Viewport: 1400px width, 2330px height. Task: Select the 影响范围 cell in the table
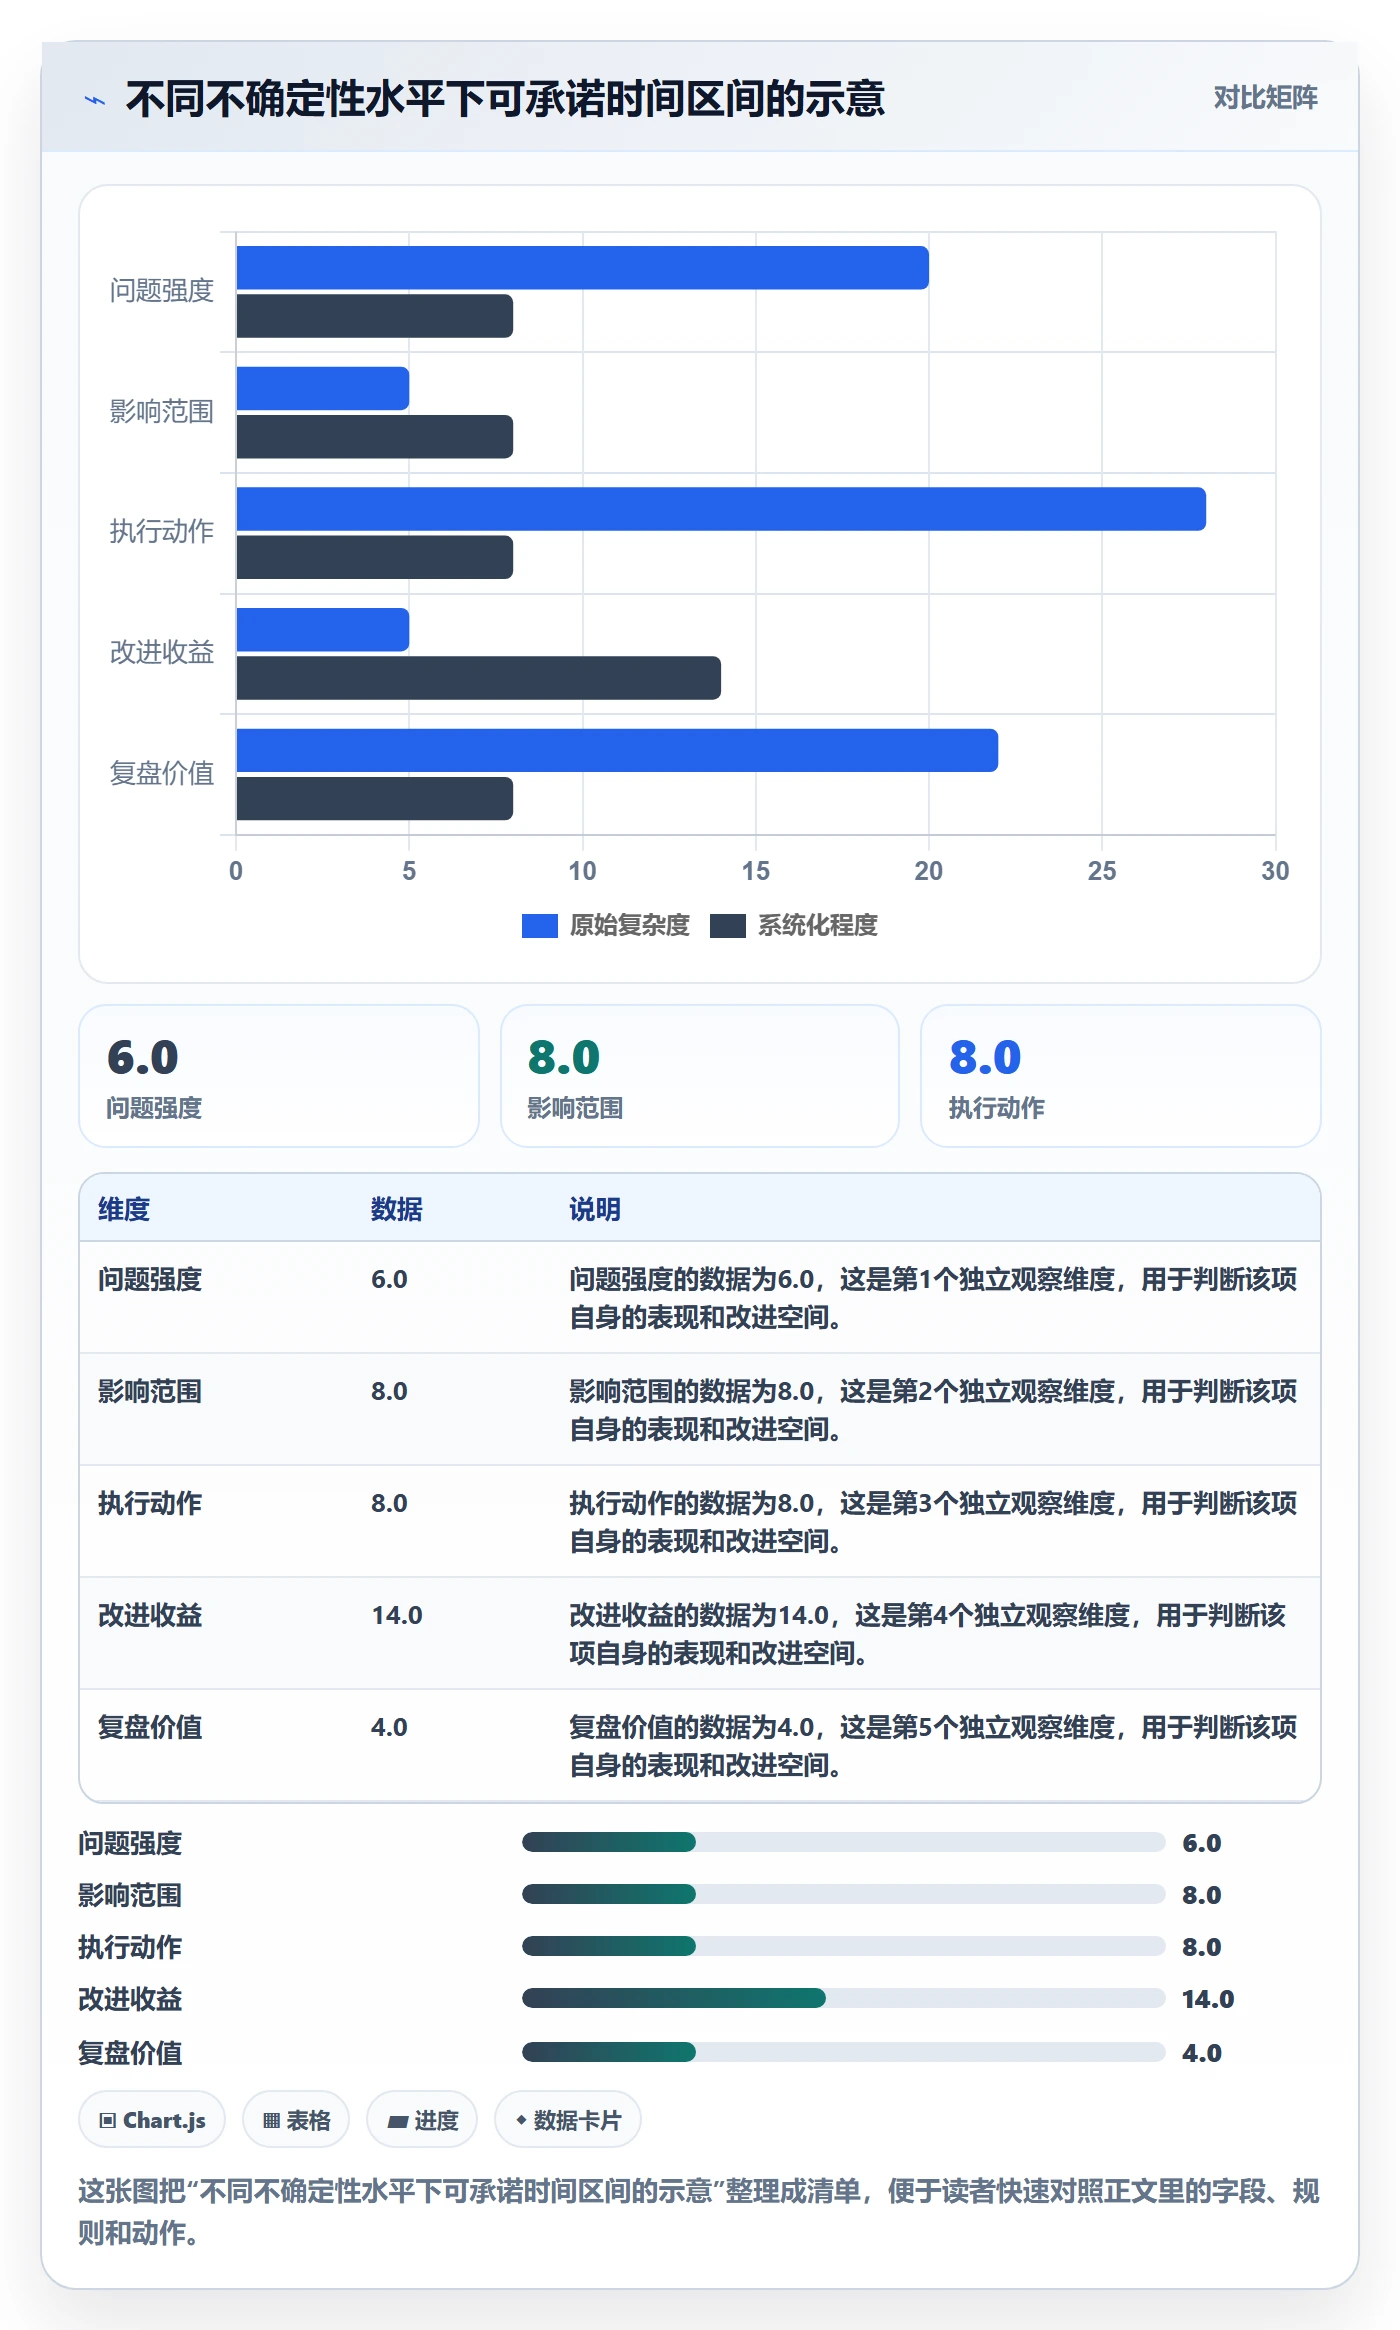[x=150, y=1391]
